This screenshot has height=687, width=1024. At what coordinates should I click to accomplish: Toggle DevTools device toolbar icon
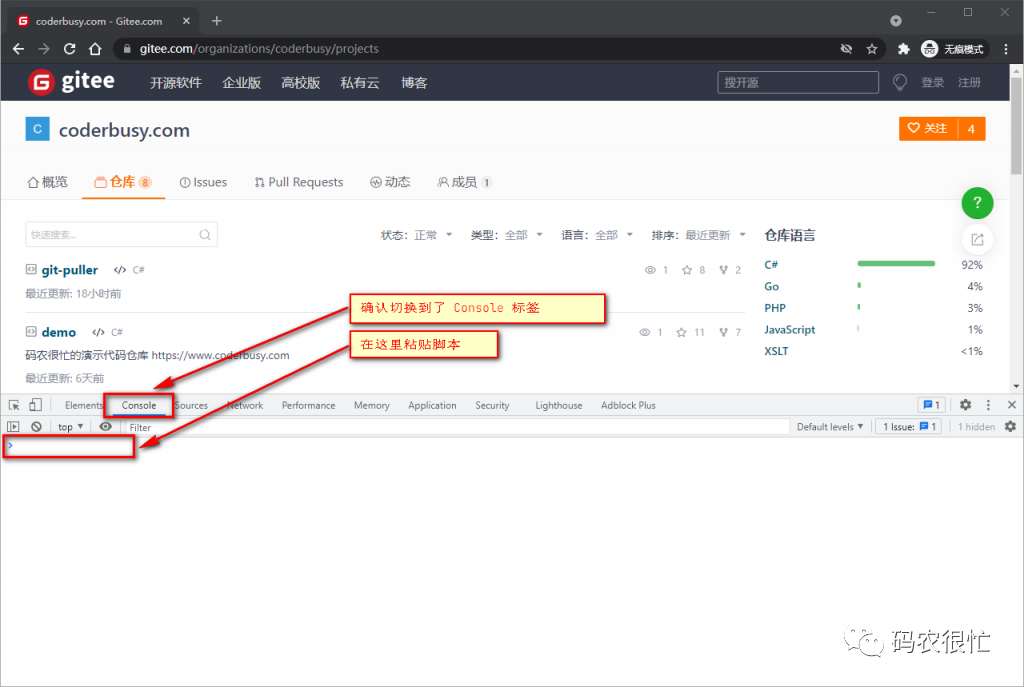pyautogui.click(x=36, y=405)
